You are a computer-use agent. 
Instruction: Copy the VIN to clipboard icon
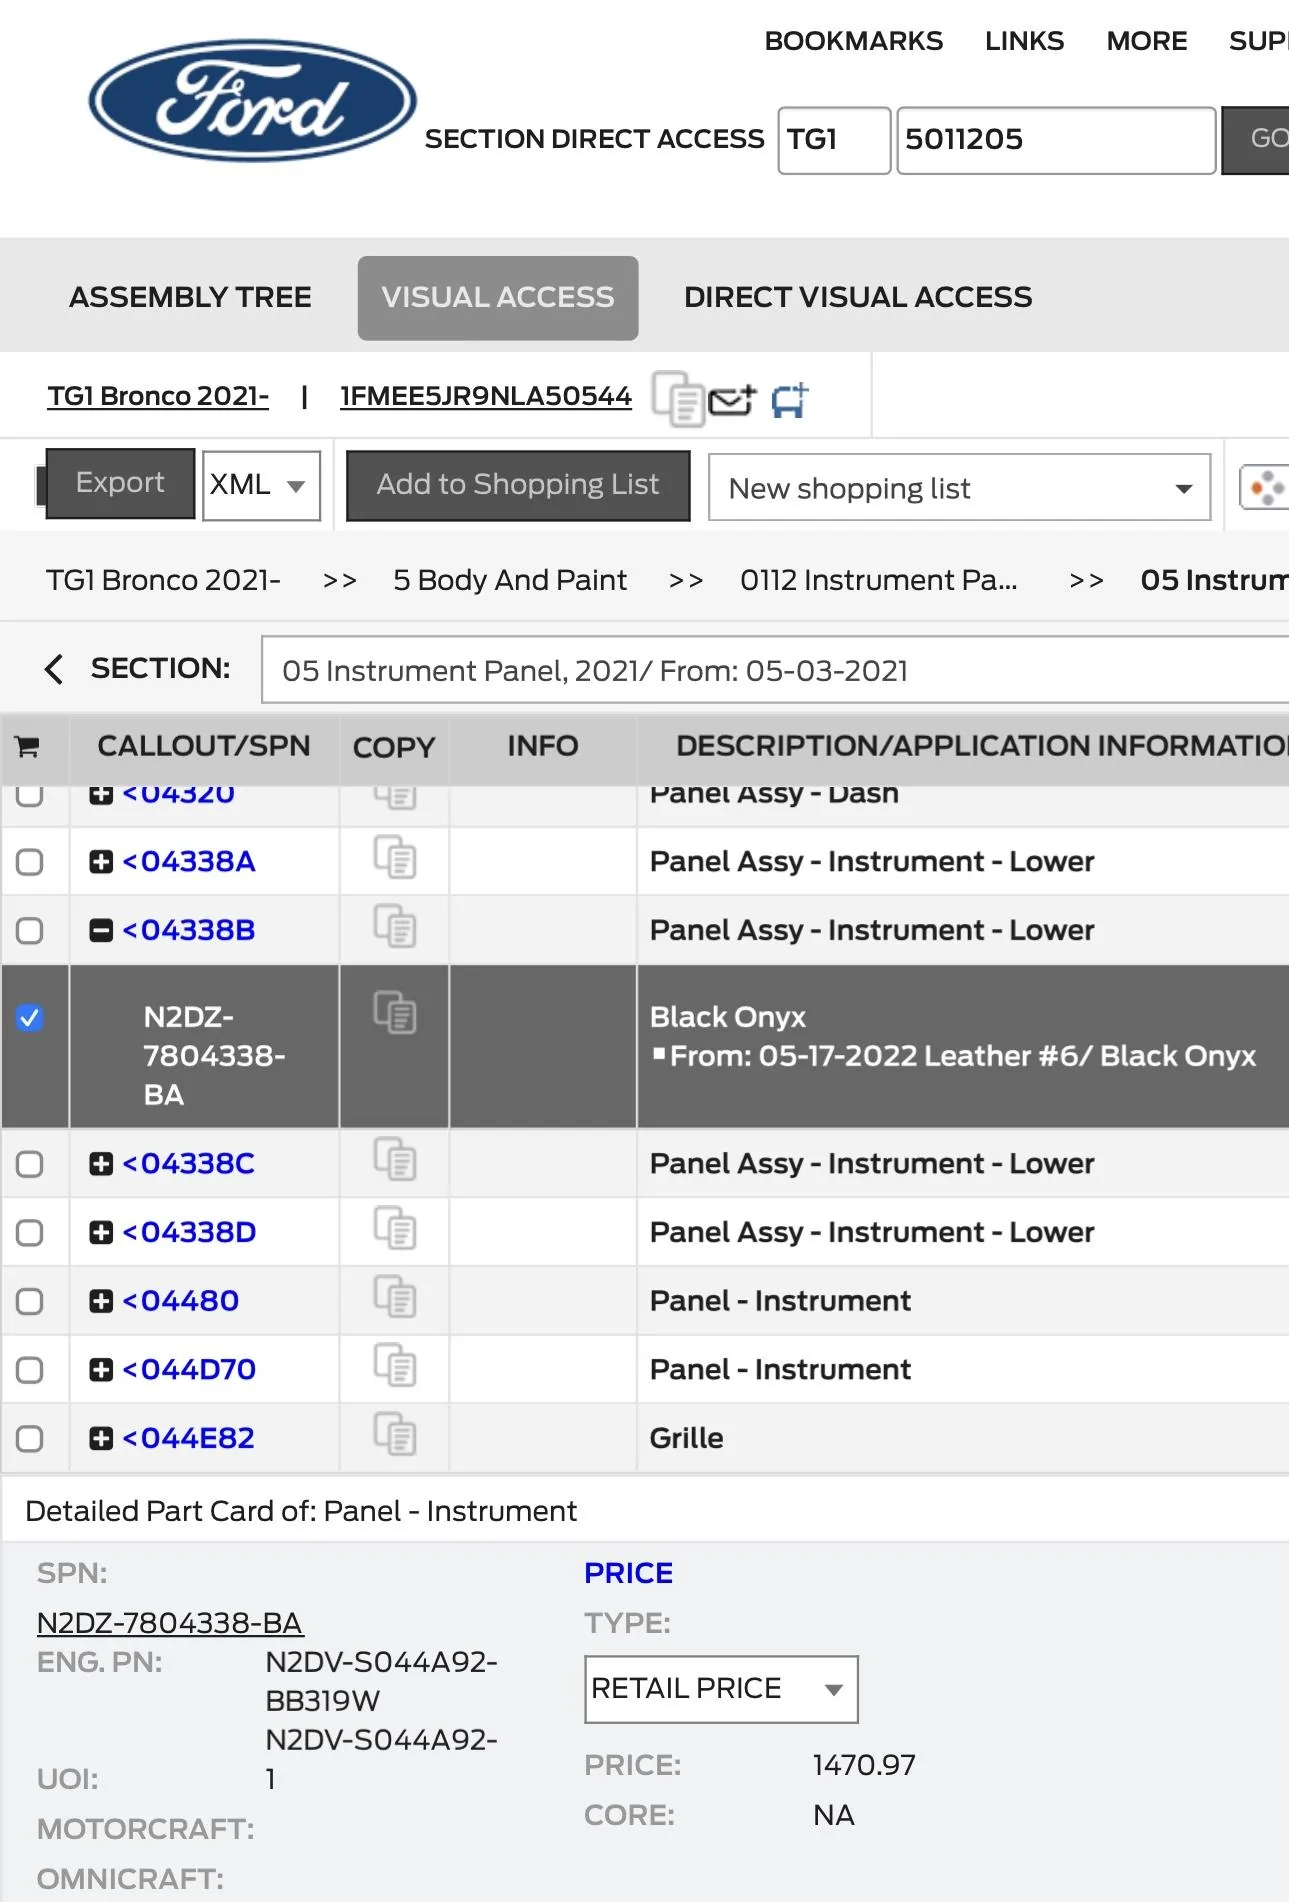tap(677, 398)
